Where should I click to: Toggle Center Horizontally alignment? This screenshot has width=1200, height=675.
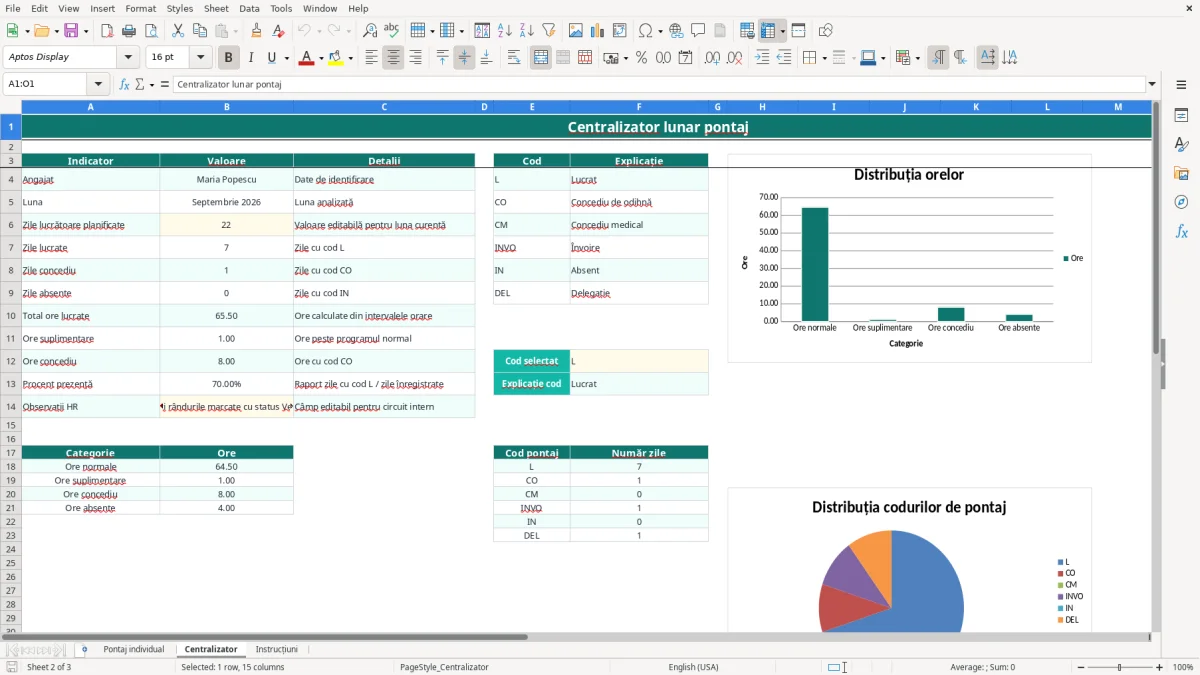[x=393, y=58]
